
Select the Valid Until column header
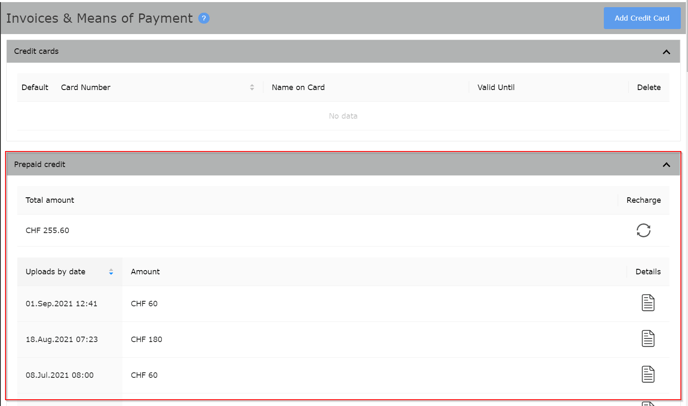point(496,88)
